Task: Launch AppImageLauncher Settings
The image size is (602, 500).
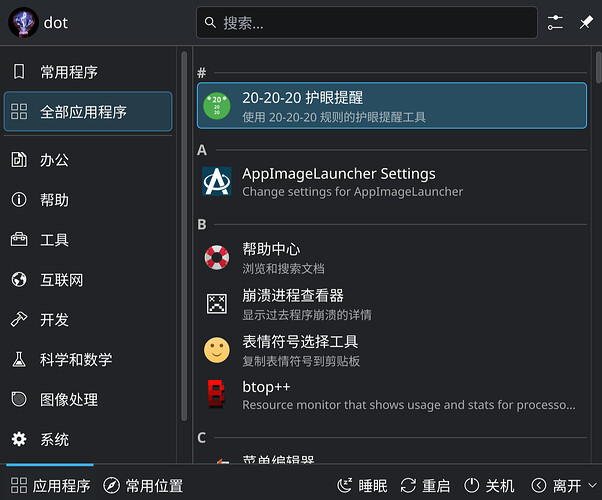Action: coord(391,181)
